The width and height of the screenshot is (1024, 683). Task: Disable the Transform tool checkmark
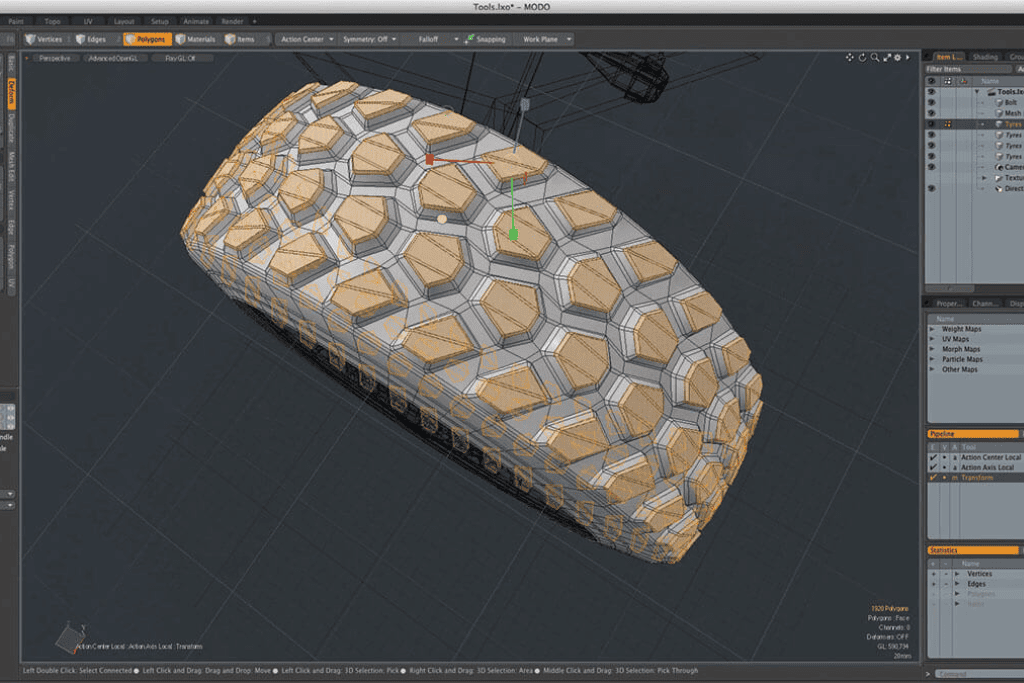tap(933, 478)
